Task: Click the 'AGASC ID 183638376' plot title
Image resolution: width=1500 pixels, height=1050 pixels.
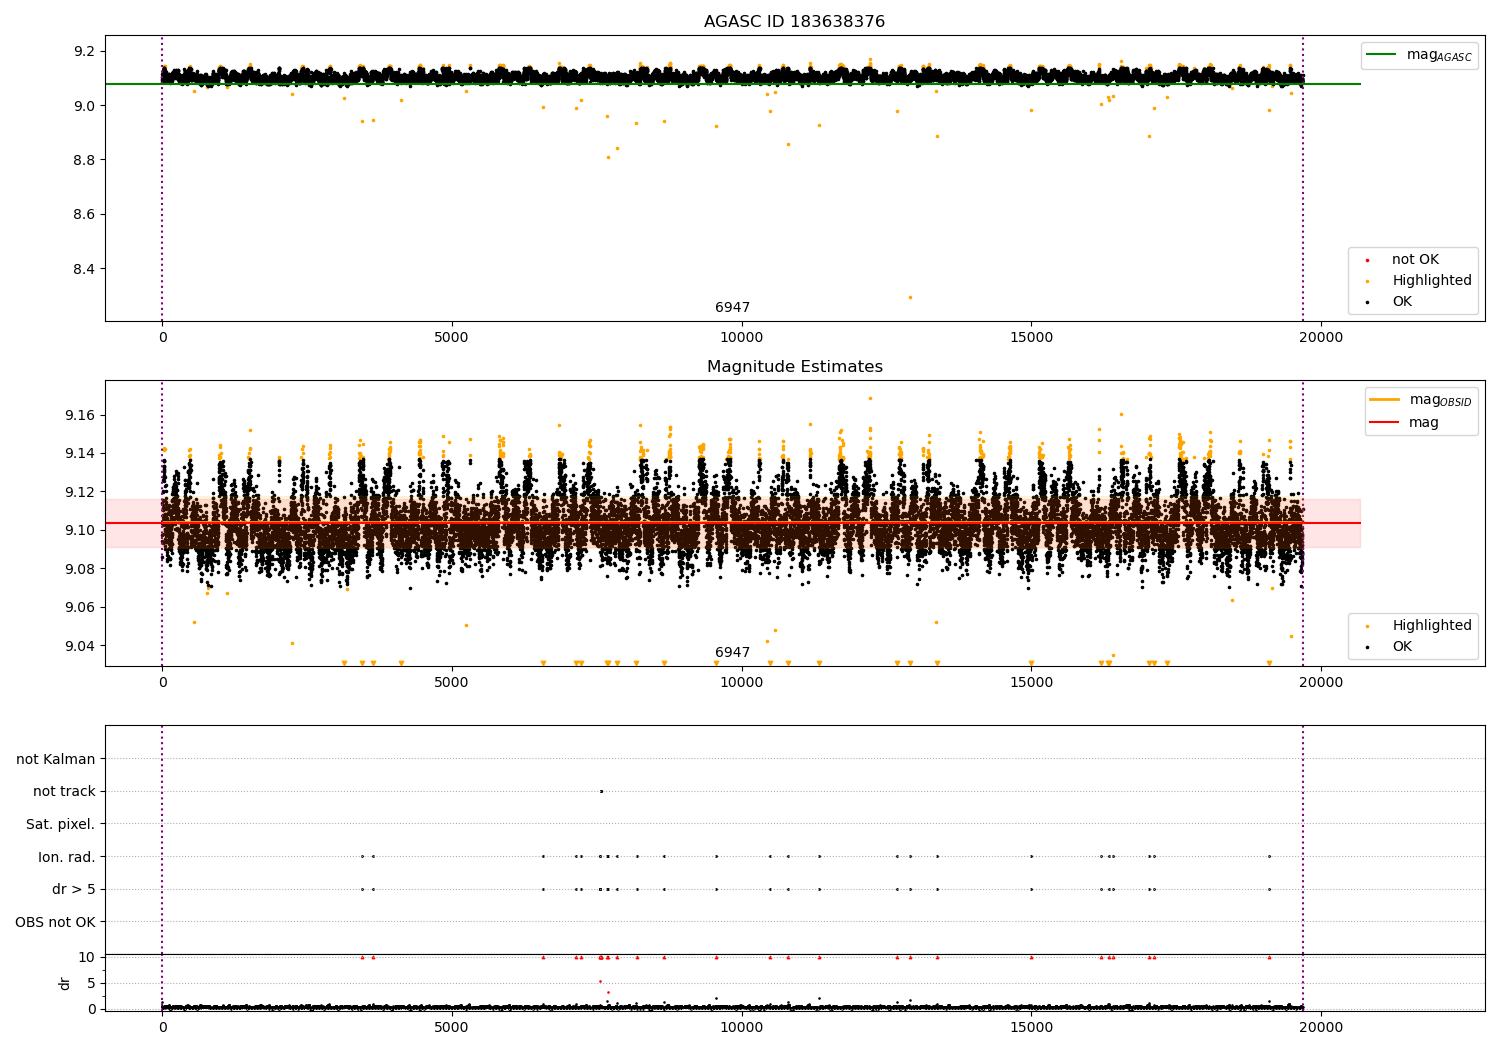Action: click(x=794, y=22)
